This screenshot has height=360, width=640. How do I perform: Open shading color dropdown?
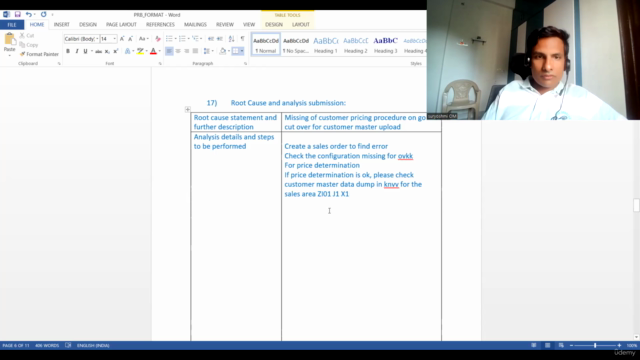pyautogui.click(x=229, y=51)
